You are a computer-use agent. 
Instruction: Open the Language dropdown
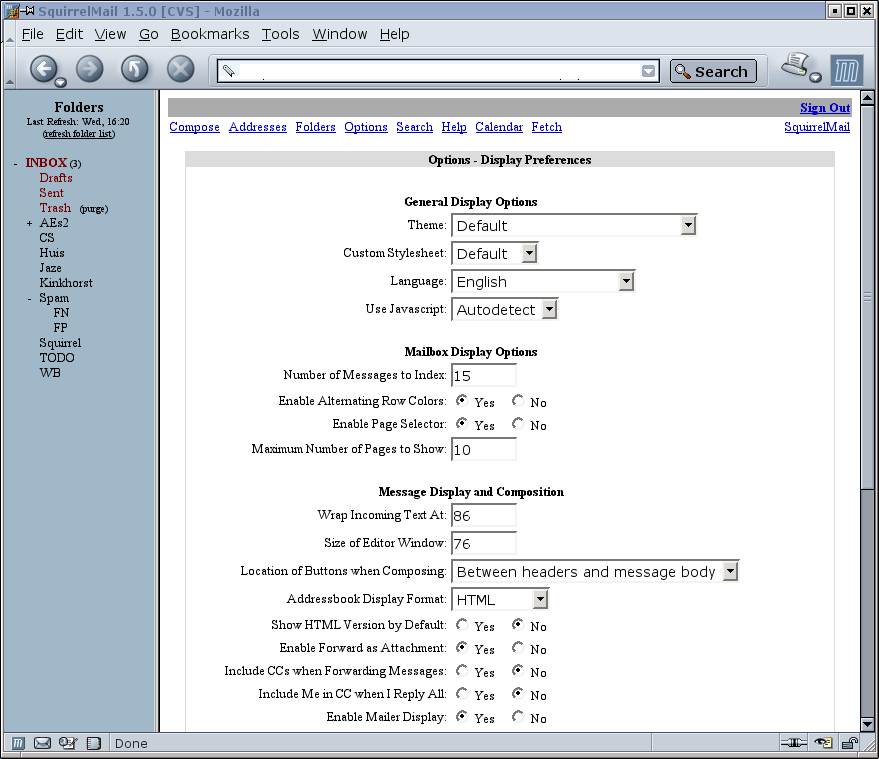543,281
